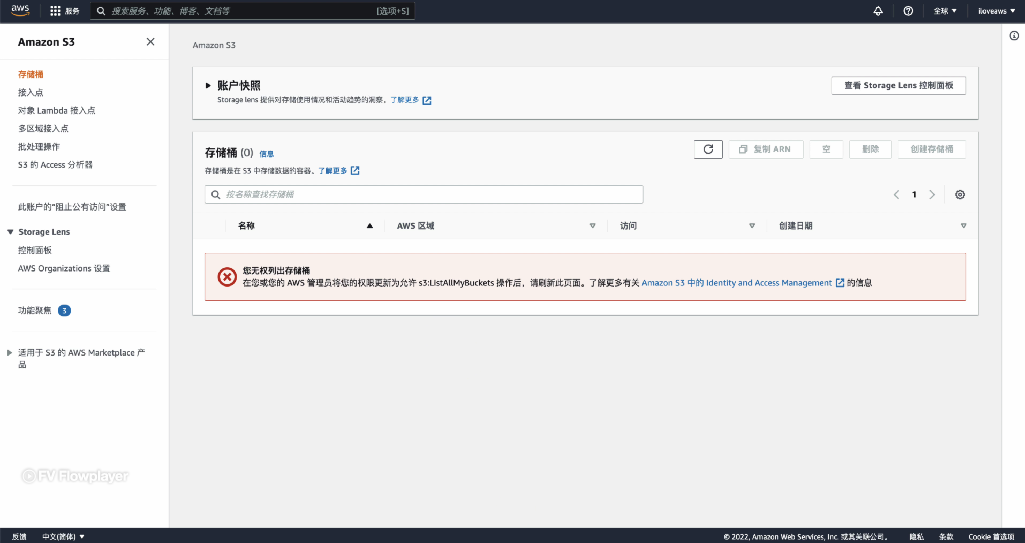
Task: Click the 删除 button
Action: tap(870, 149)
